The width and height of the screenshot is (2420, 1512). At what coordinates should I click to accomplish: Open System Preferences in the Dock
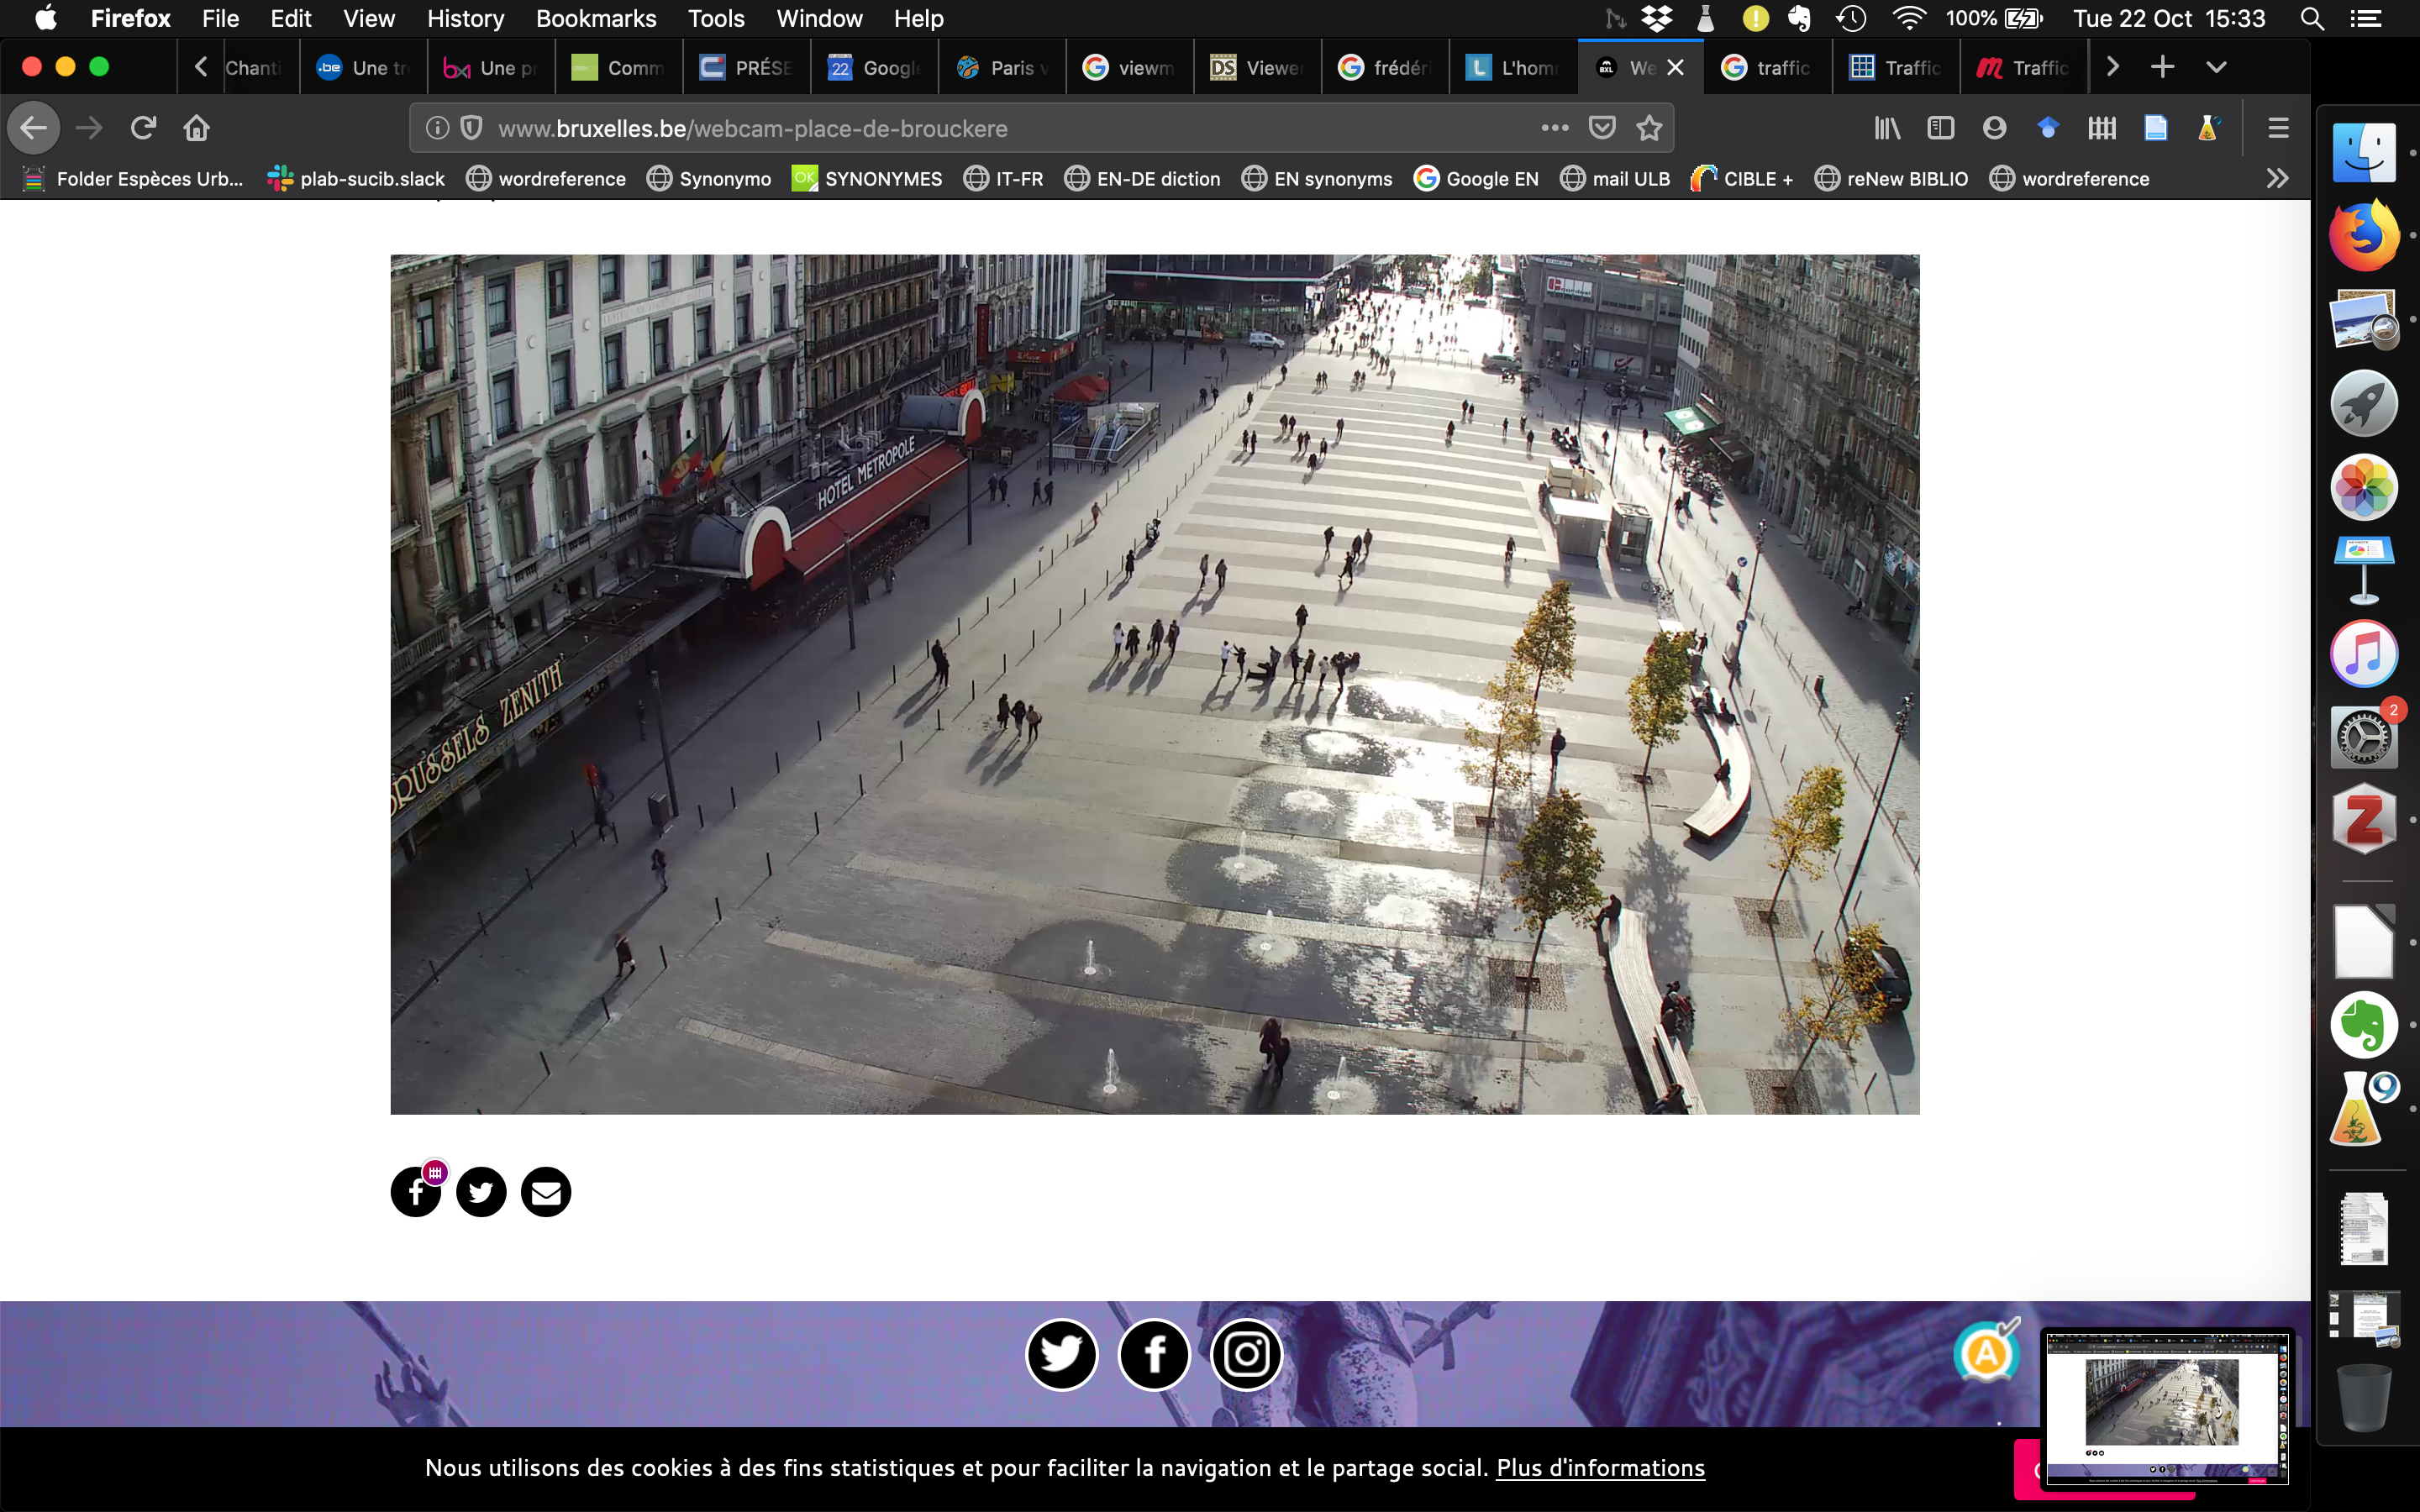[x=2364, y=737]
